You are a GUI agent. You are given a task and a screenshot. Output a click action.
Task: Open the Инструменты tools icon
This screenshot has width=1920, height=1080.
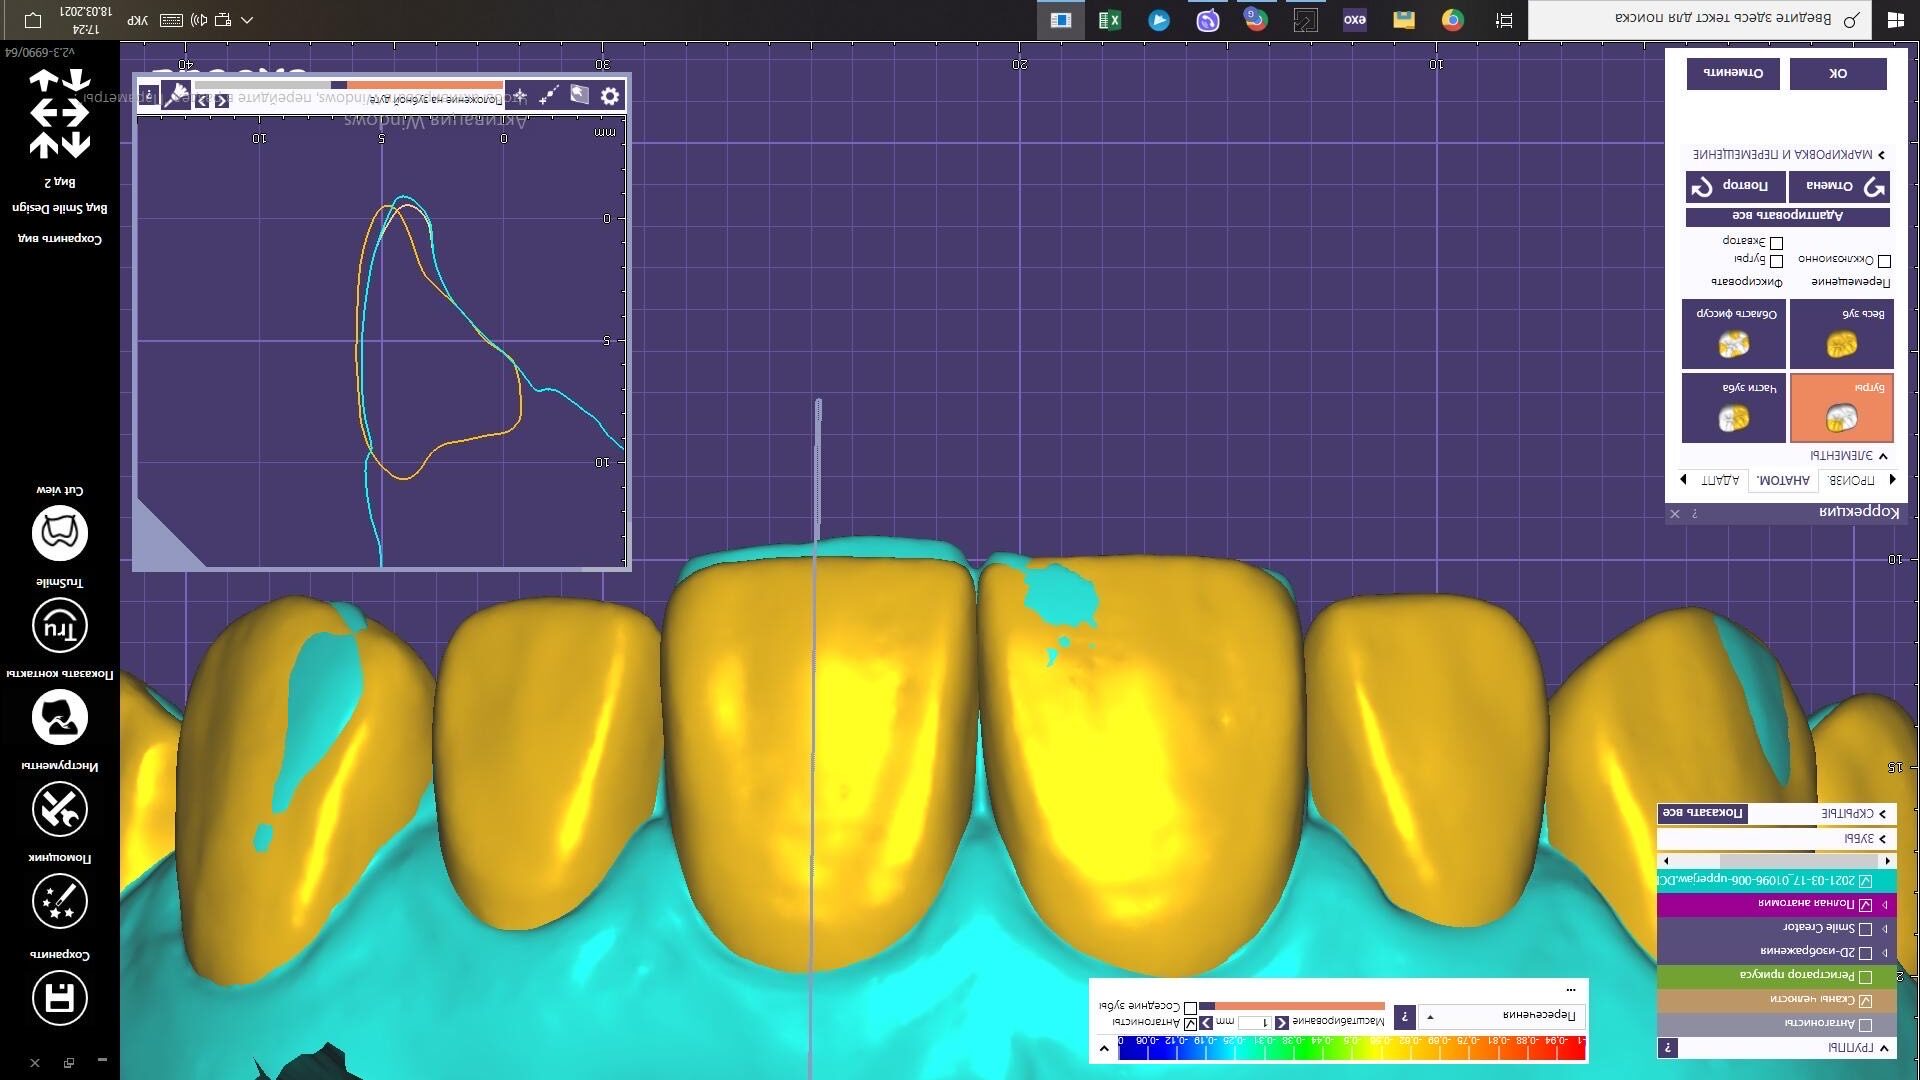(x=60, y=809)
